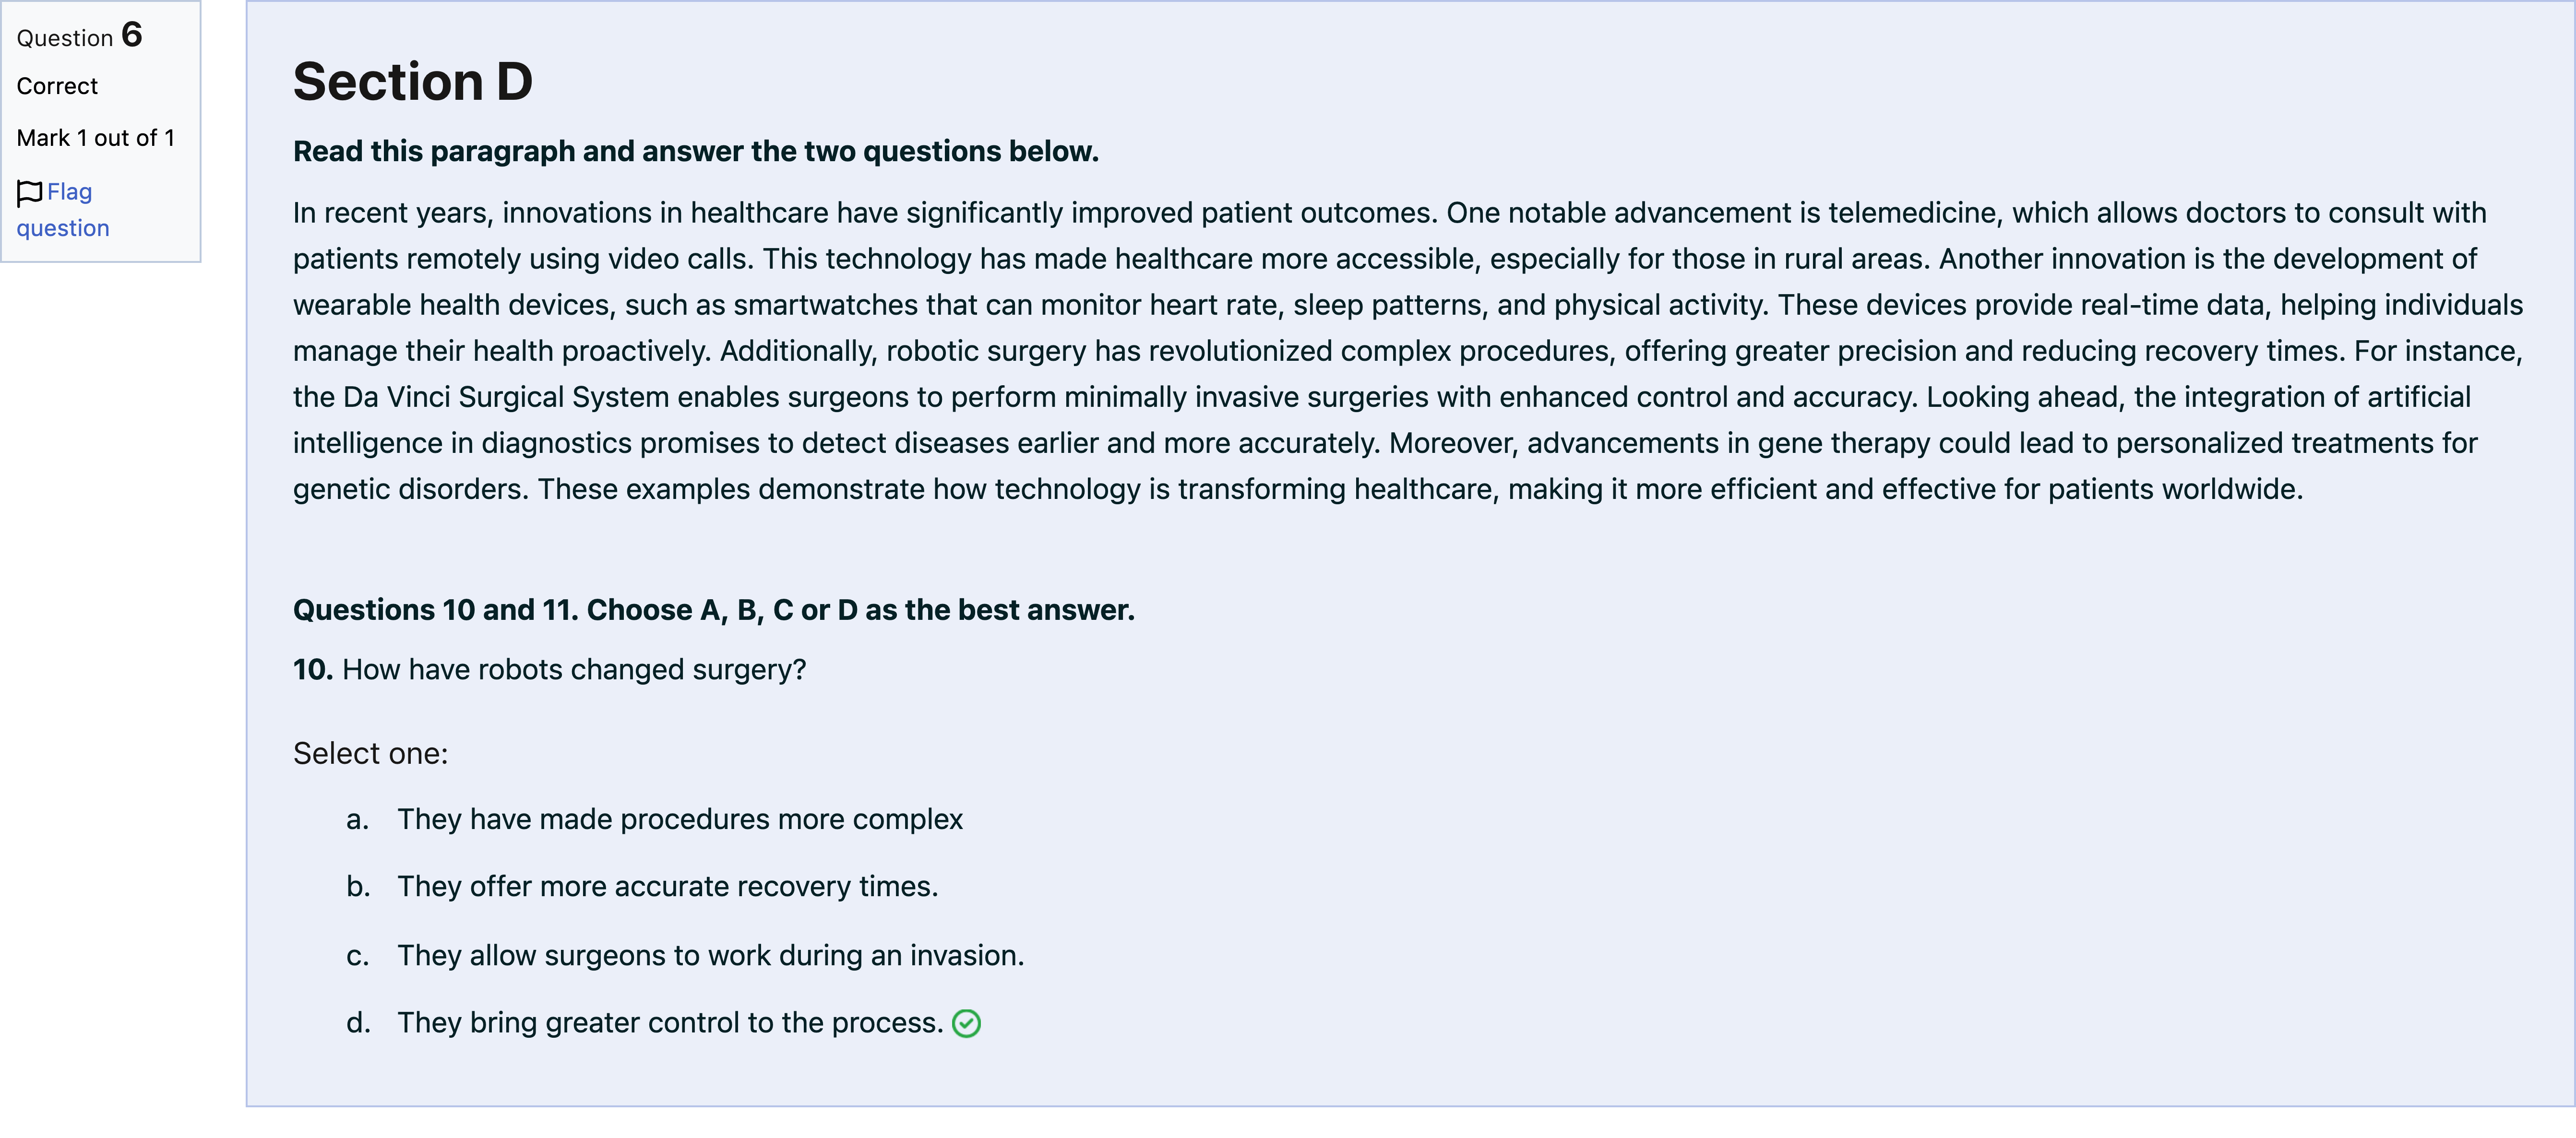2576x1138 pixels.
Task: Click the Correct status text
Action: click(x=57, y=86)
